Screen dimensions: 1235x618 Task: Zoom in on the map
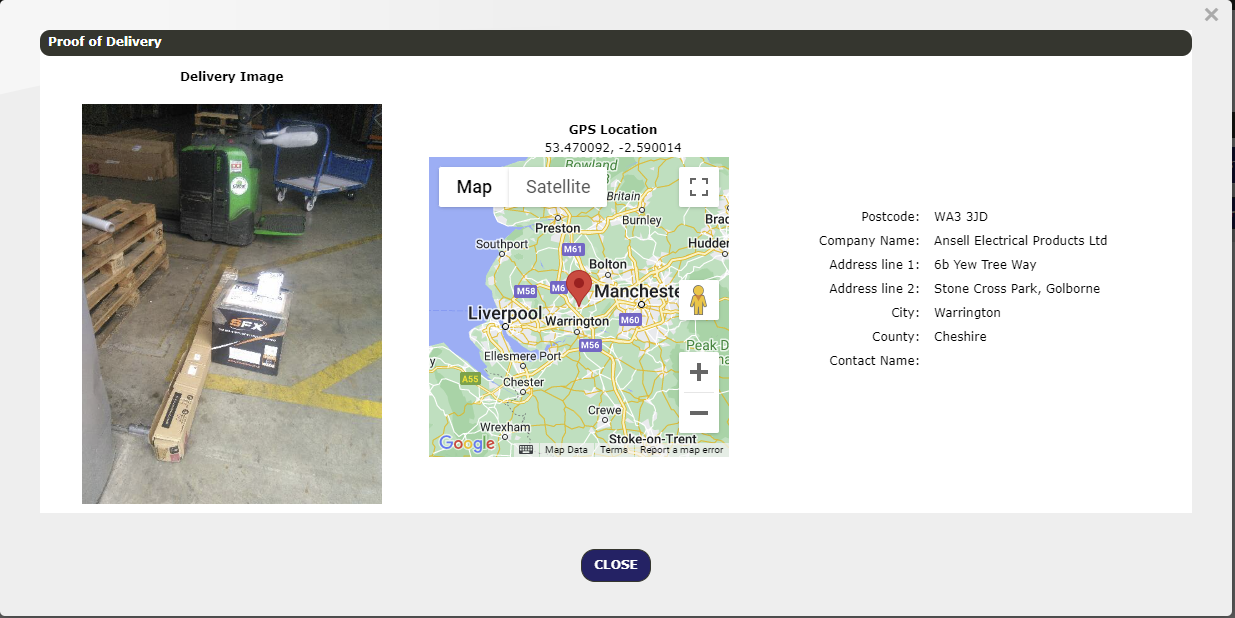[698, 372]
